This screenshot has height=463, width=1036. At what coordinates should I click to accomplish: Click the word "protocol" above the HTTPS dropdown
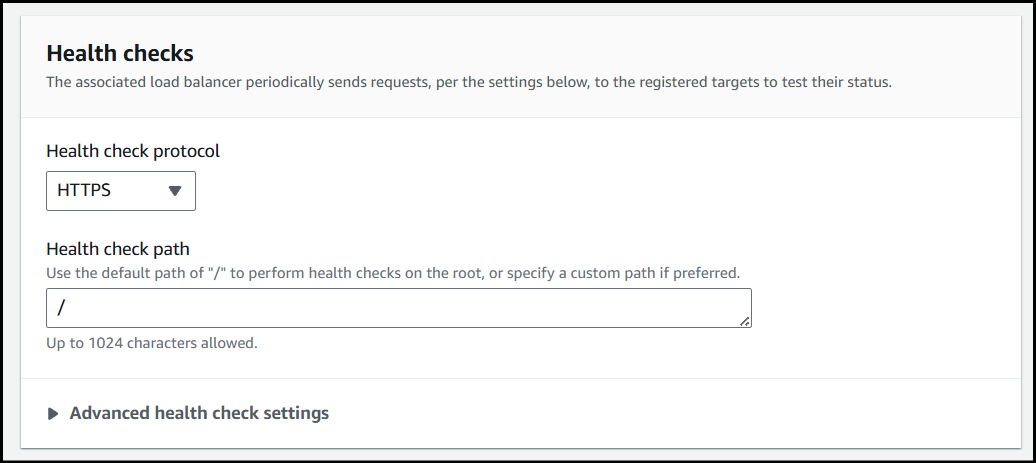(x=186, y=152)
